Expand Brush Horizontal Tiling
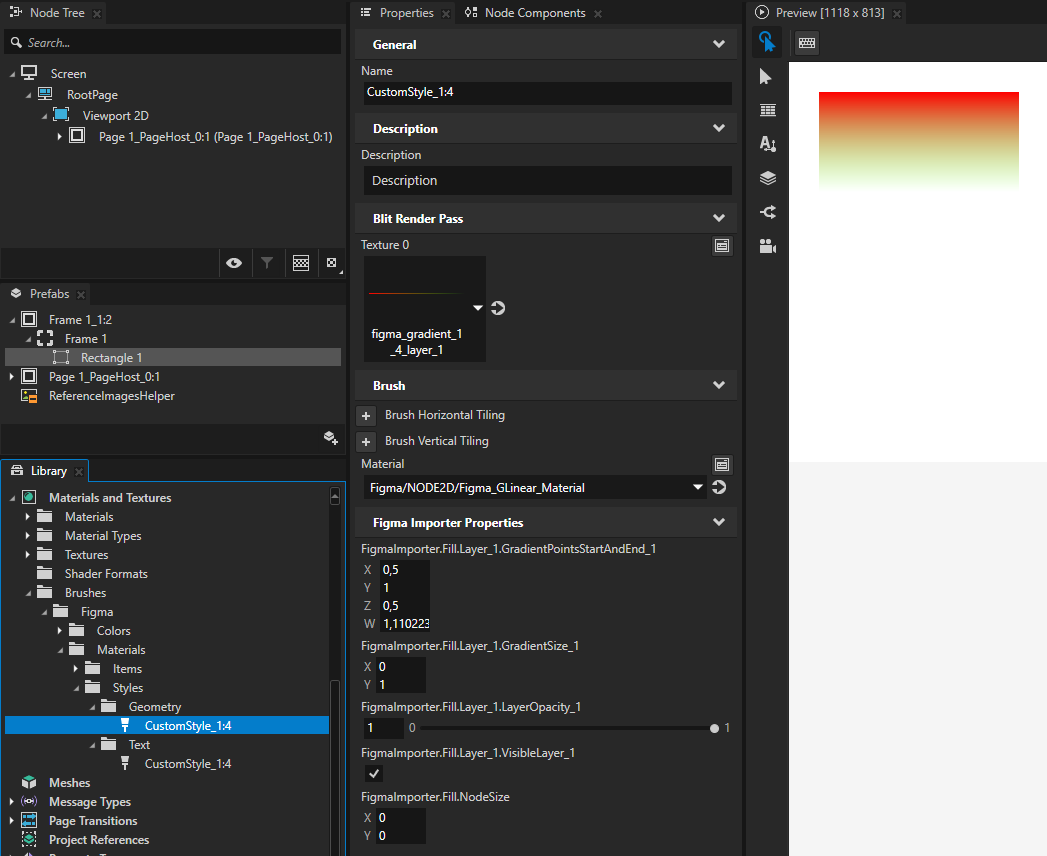This screenshot has height=856, width=1047. tap(366, 415)
